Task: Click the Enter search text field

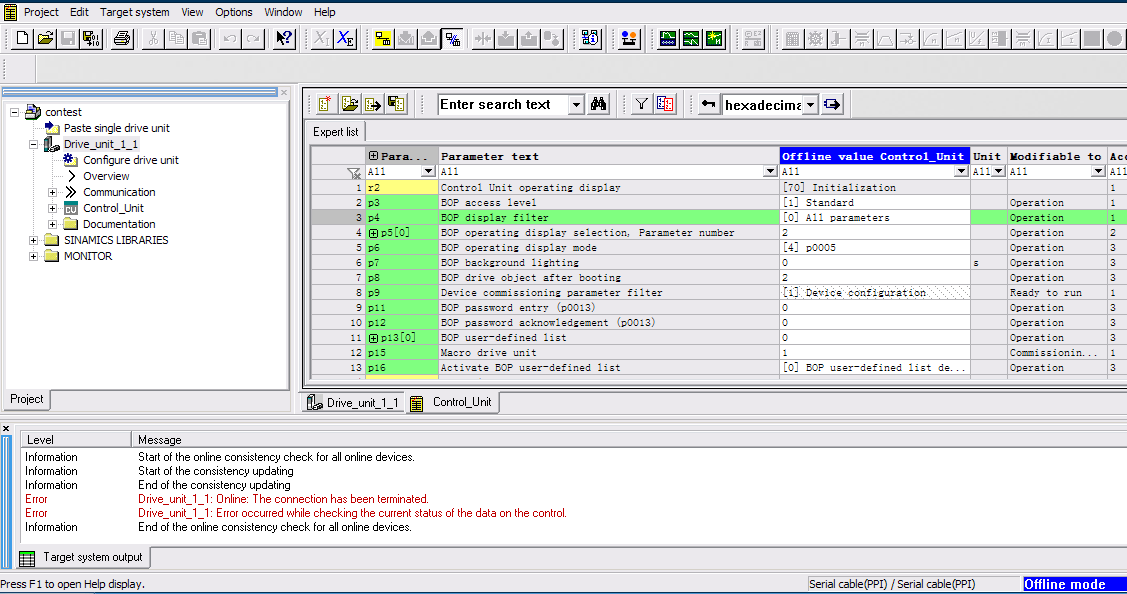Action: point(503,105)
